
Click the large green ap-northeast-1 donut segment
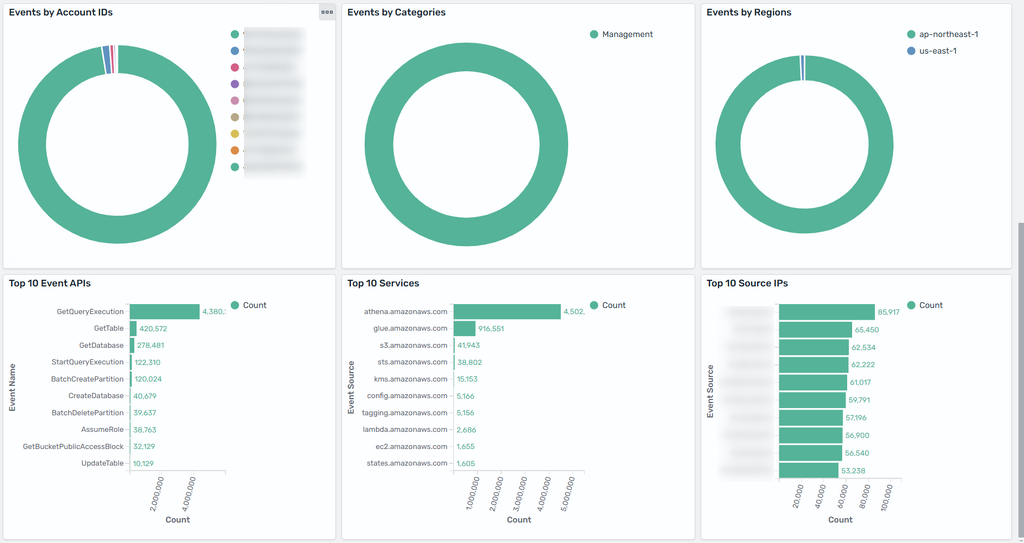coord(805,222)
